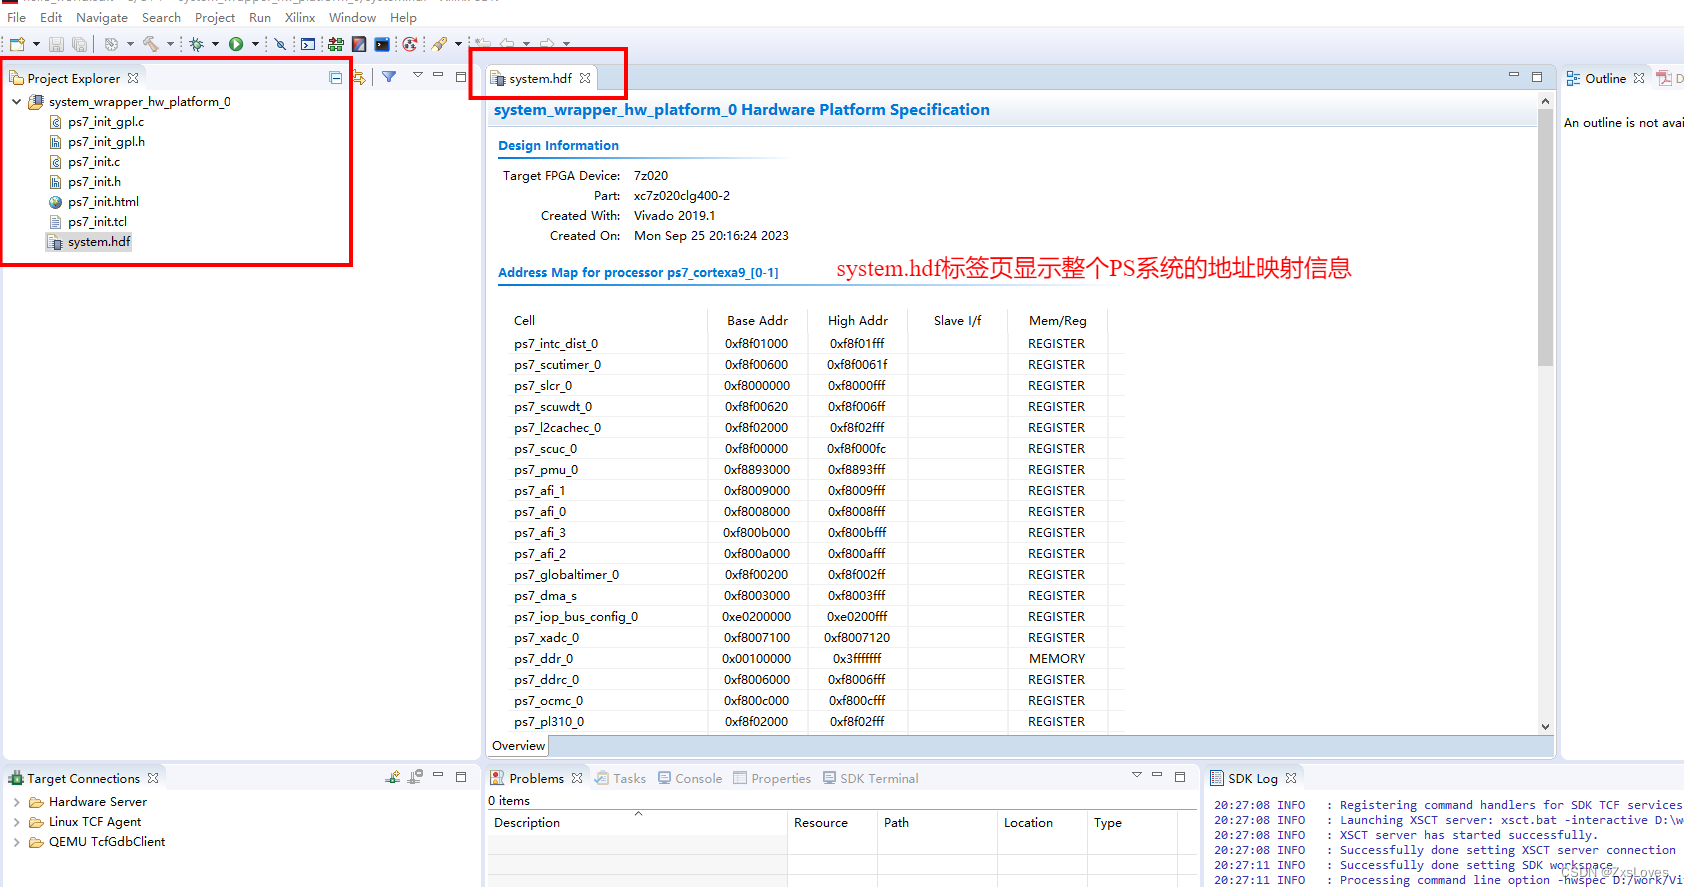Toggle the Skip All Breakpoints icon

point(280,44)
